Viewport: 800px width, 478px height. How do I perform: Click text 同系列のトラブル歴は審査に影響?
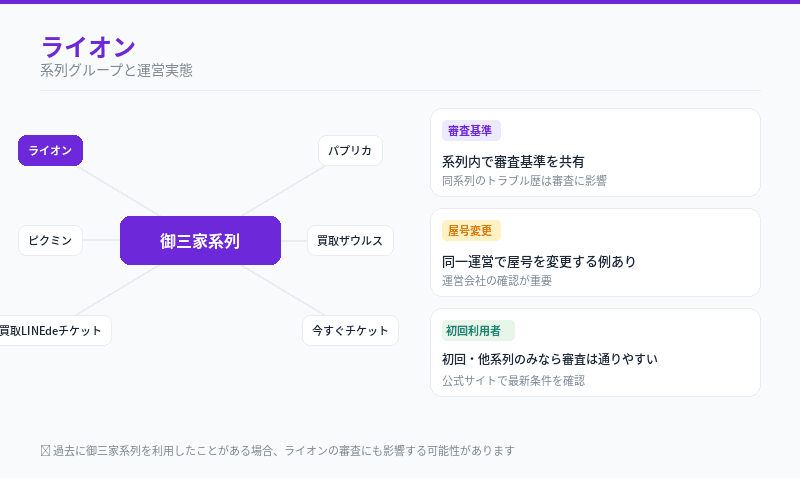pyautogui.click(x=524, y=181)
